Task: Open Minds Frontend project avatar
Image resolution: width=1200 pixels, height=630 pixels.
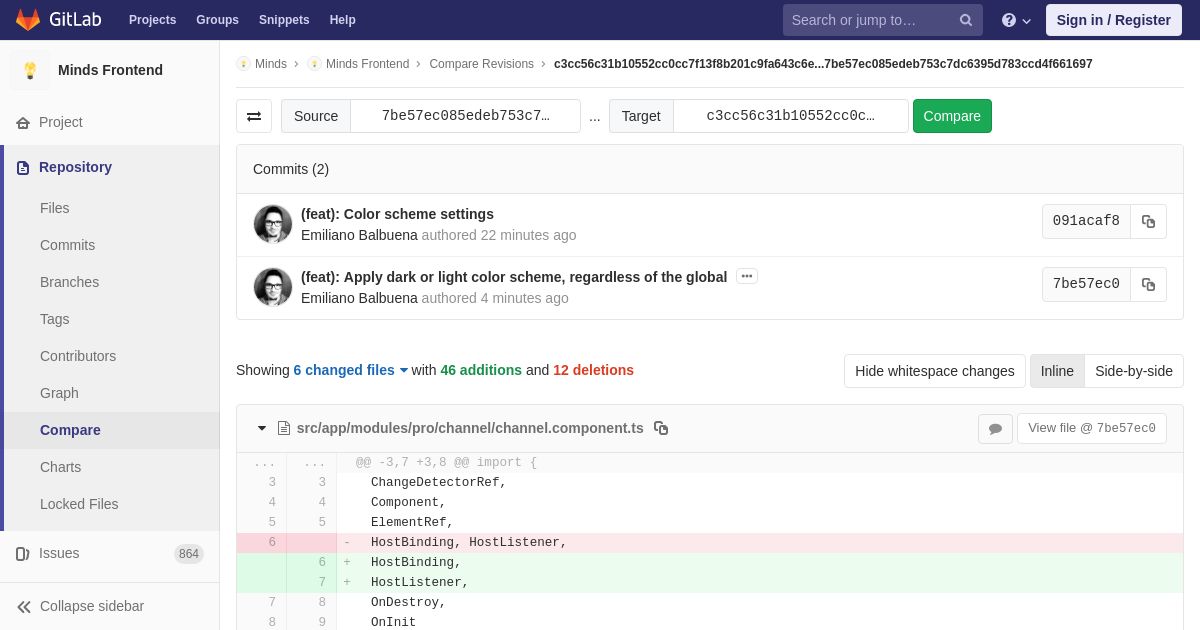Action: 30,70
